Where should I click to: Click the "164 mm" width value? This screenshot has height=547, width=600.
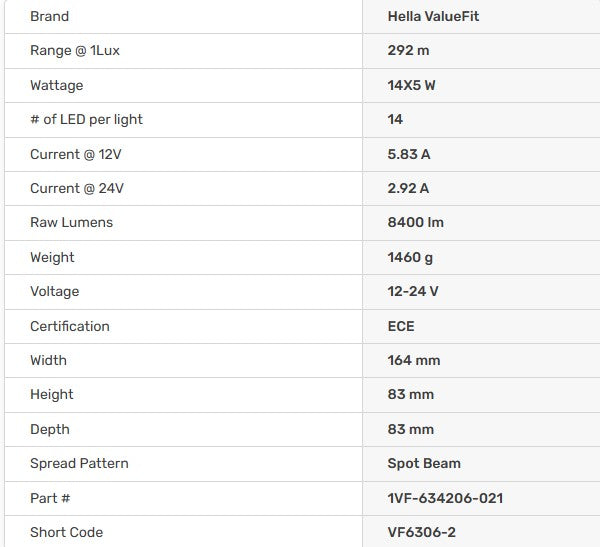click(x=414, y=360)
